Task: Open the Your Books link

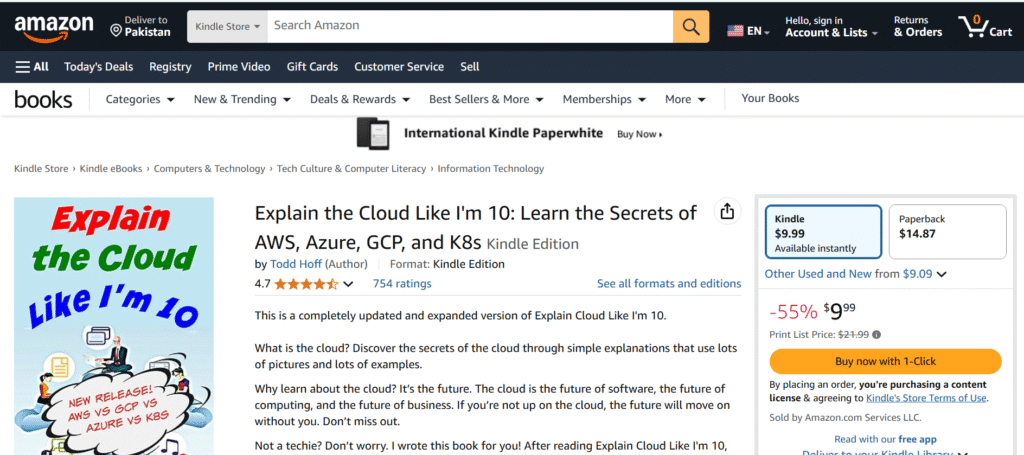Action: [x=770, y=99]
